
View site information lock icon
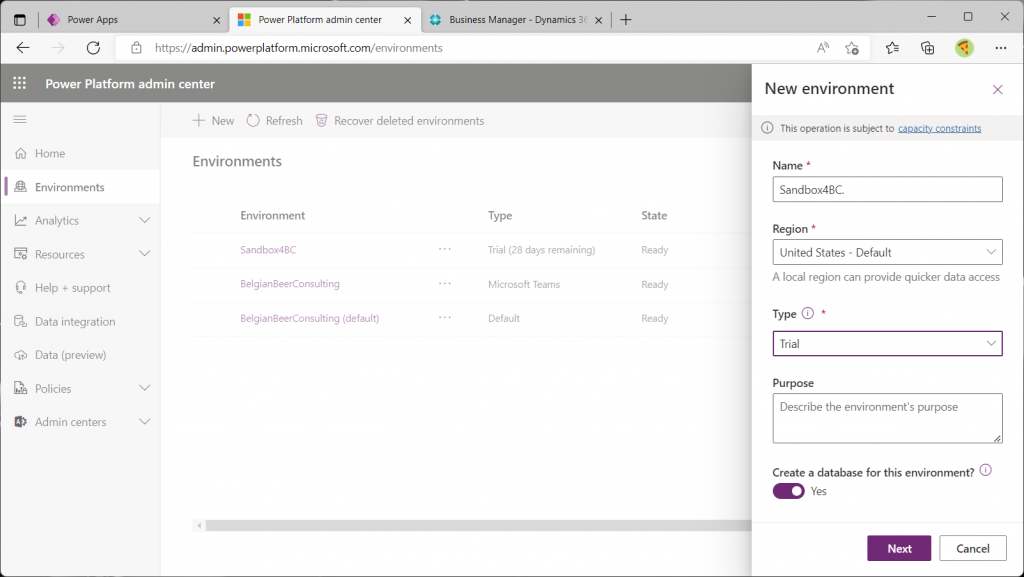point(136,48)
